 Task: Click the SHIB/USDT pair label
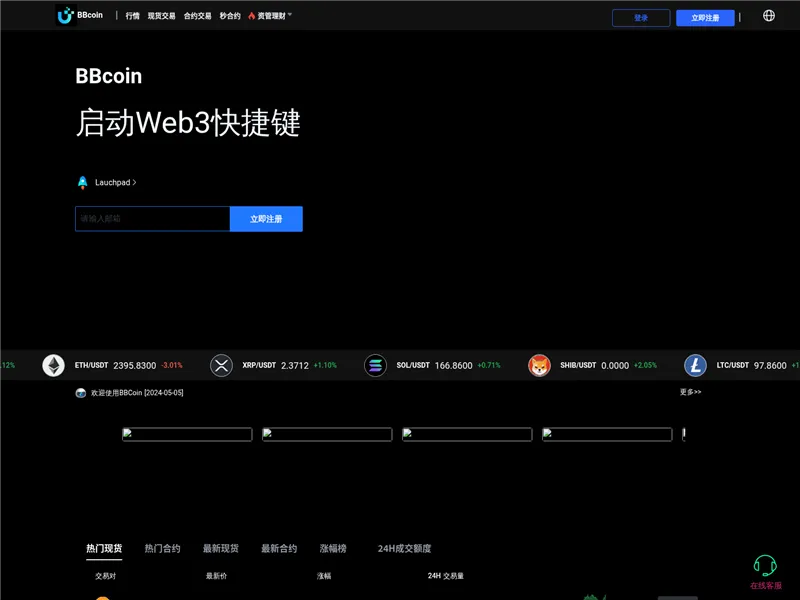pos(578,365)
